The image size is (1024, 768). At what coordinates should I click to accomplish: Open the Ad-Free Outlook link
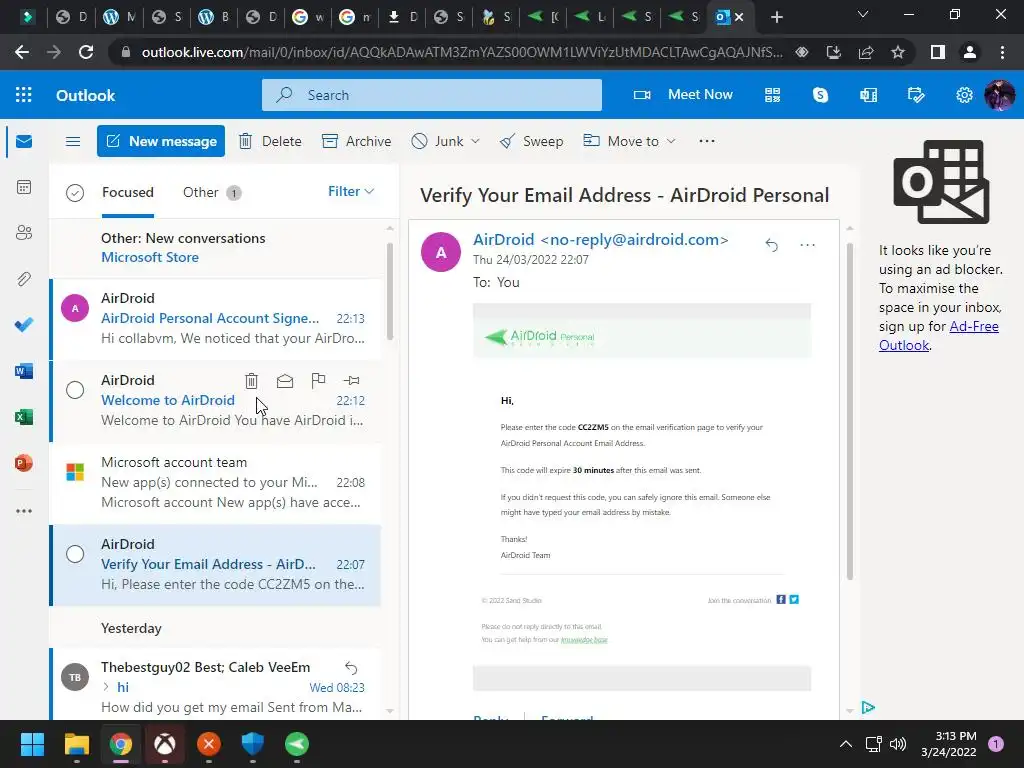pos(938,336)
